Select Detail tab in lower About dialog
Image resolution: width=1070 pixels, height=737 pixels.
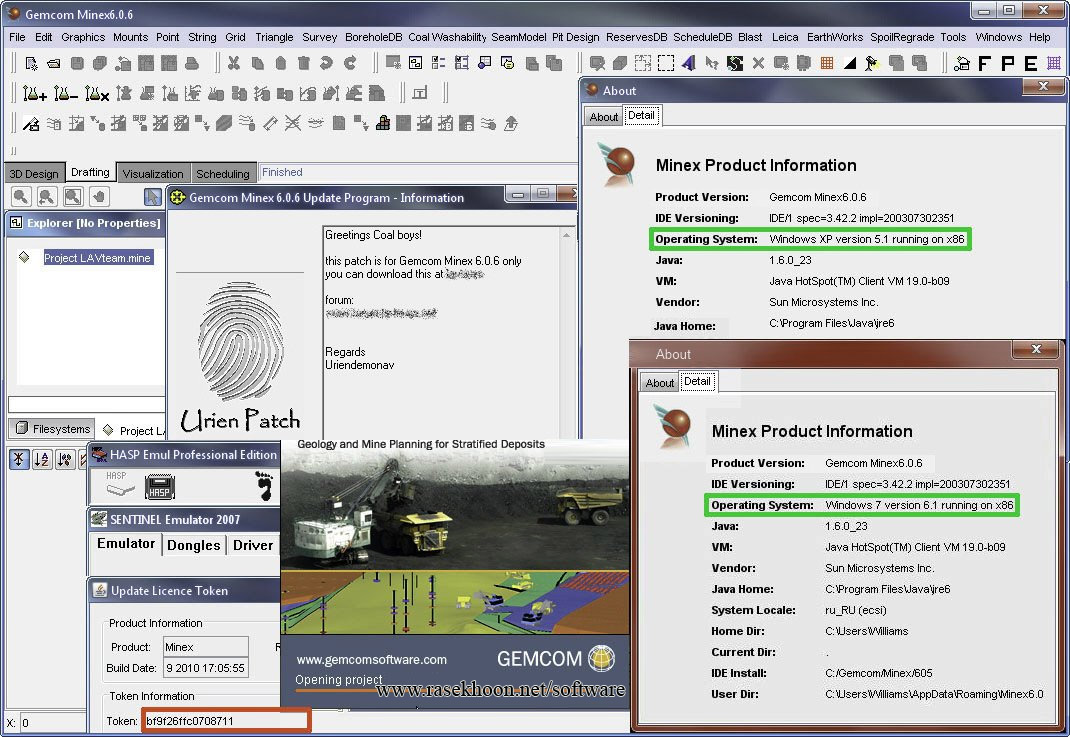click(x=697, y=381)
